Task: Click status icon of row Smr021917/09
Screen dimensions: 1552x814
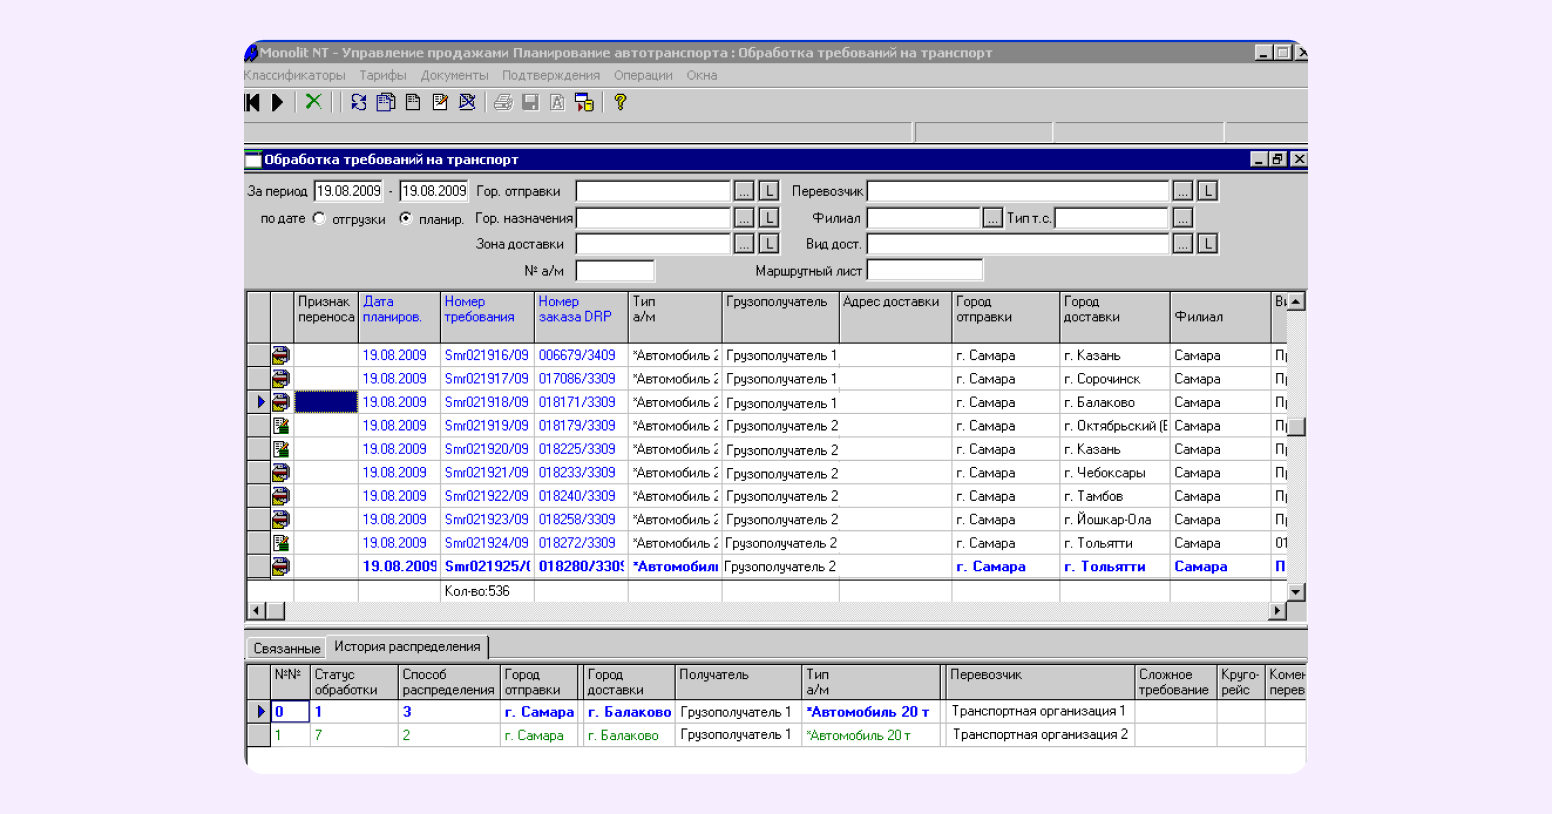Action: pyautogui.click(x=281, y=379)
